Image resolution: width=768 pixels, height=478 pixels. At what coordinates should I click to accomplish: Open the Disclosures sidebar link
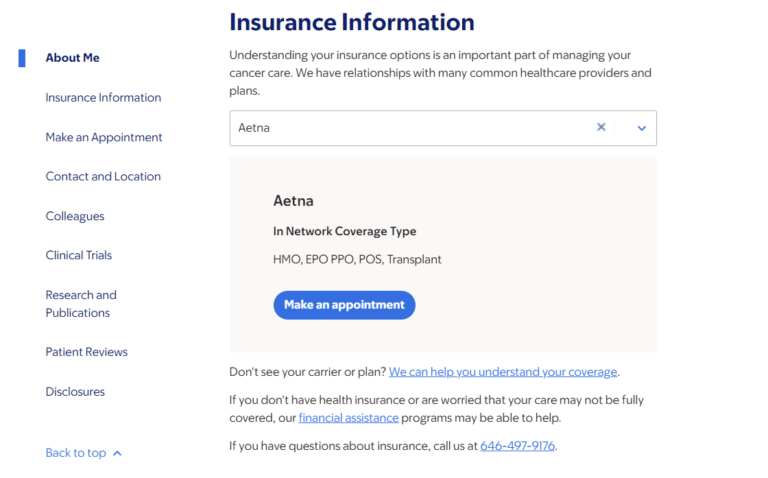click(75, 392)
